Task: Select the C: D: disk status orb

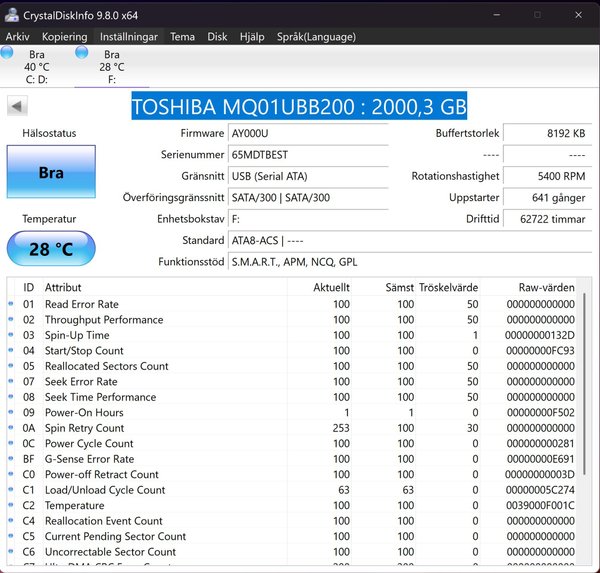Action: pos(7,52)
